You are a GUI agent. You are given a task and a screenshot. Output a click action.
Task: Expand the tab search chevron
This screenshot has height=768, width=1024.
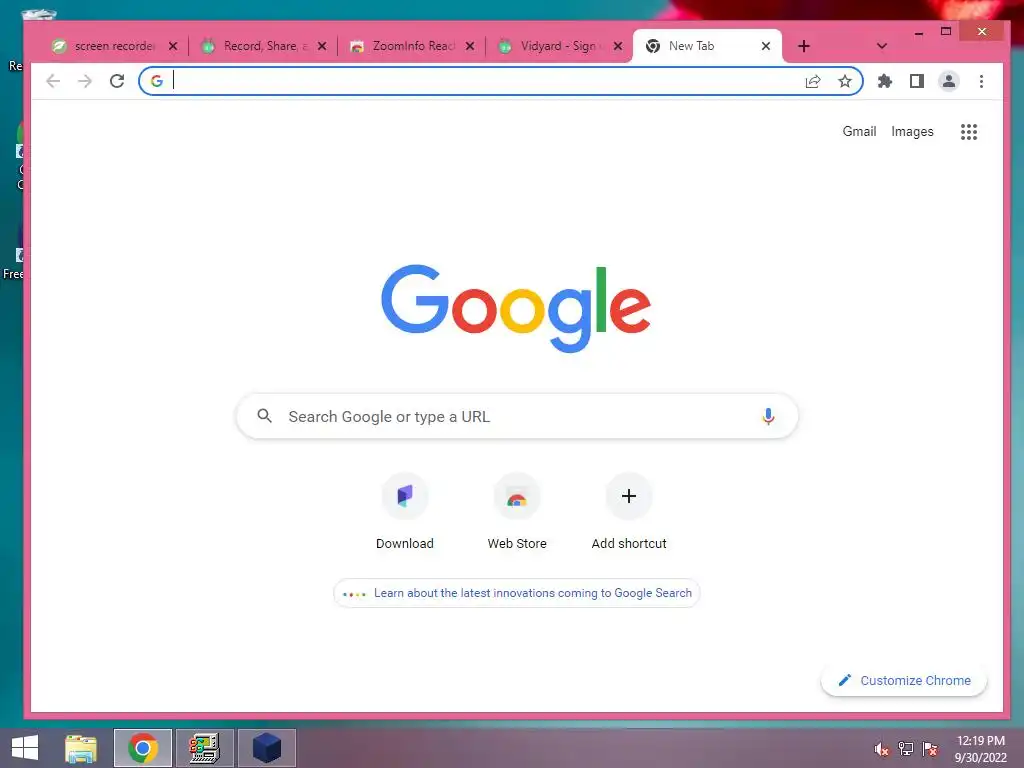coord(882,46)
